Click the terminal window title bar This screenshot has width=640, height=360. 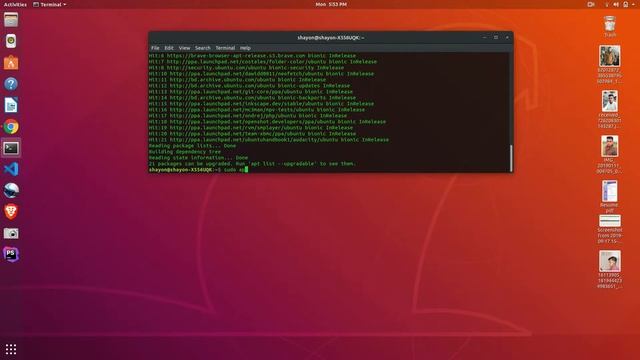(331, 38)
